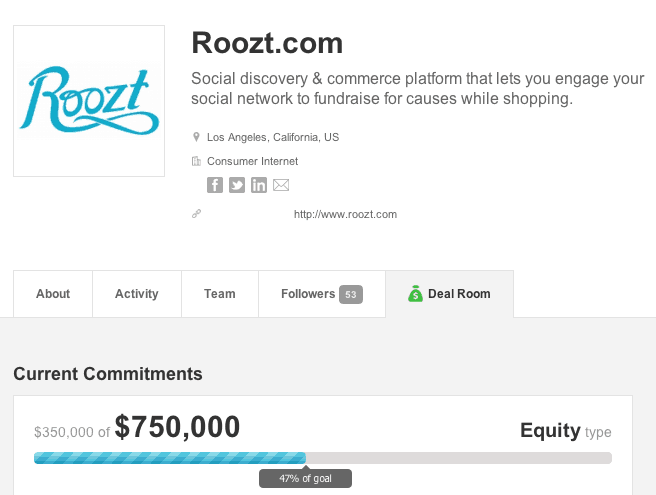Visit the http://www.roozt.com link

345,214
